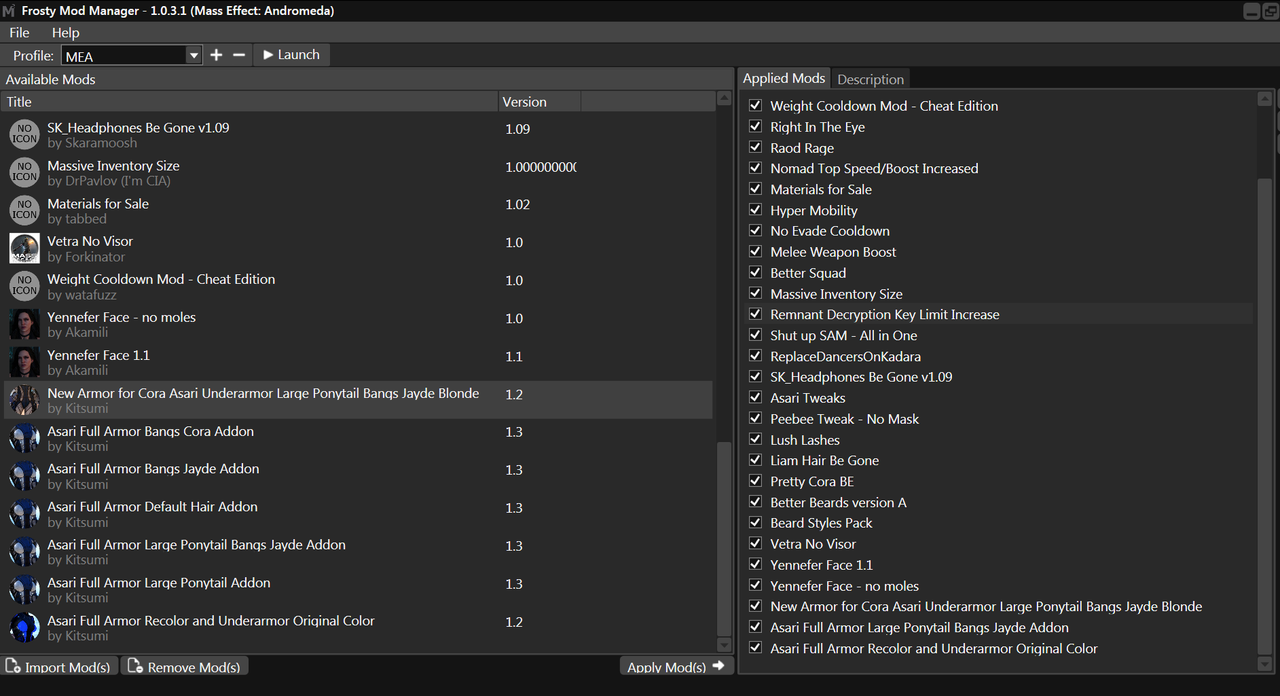This screenshot has height=696, width=1280.
Task: Click the Yennefer Face 1.1 thumbnail icon
Action: coord(24,363)
